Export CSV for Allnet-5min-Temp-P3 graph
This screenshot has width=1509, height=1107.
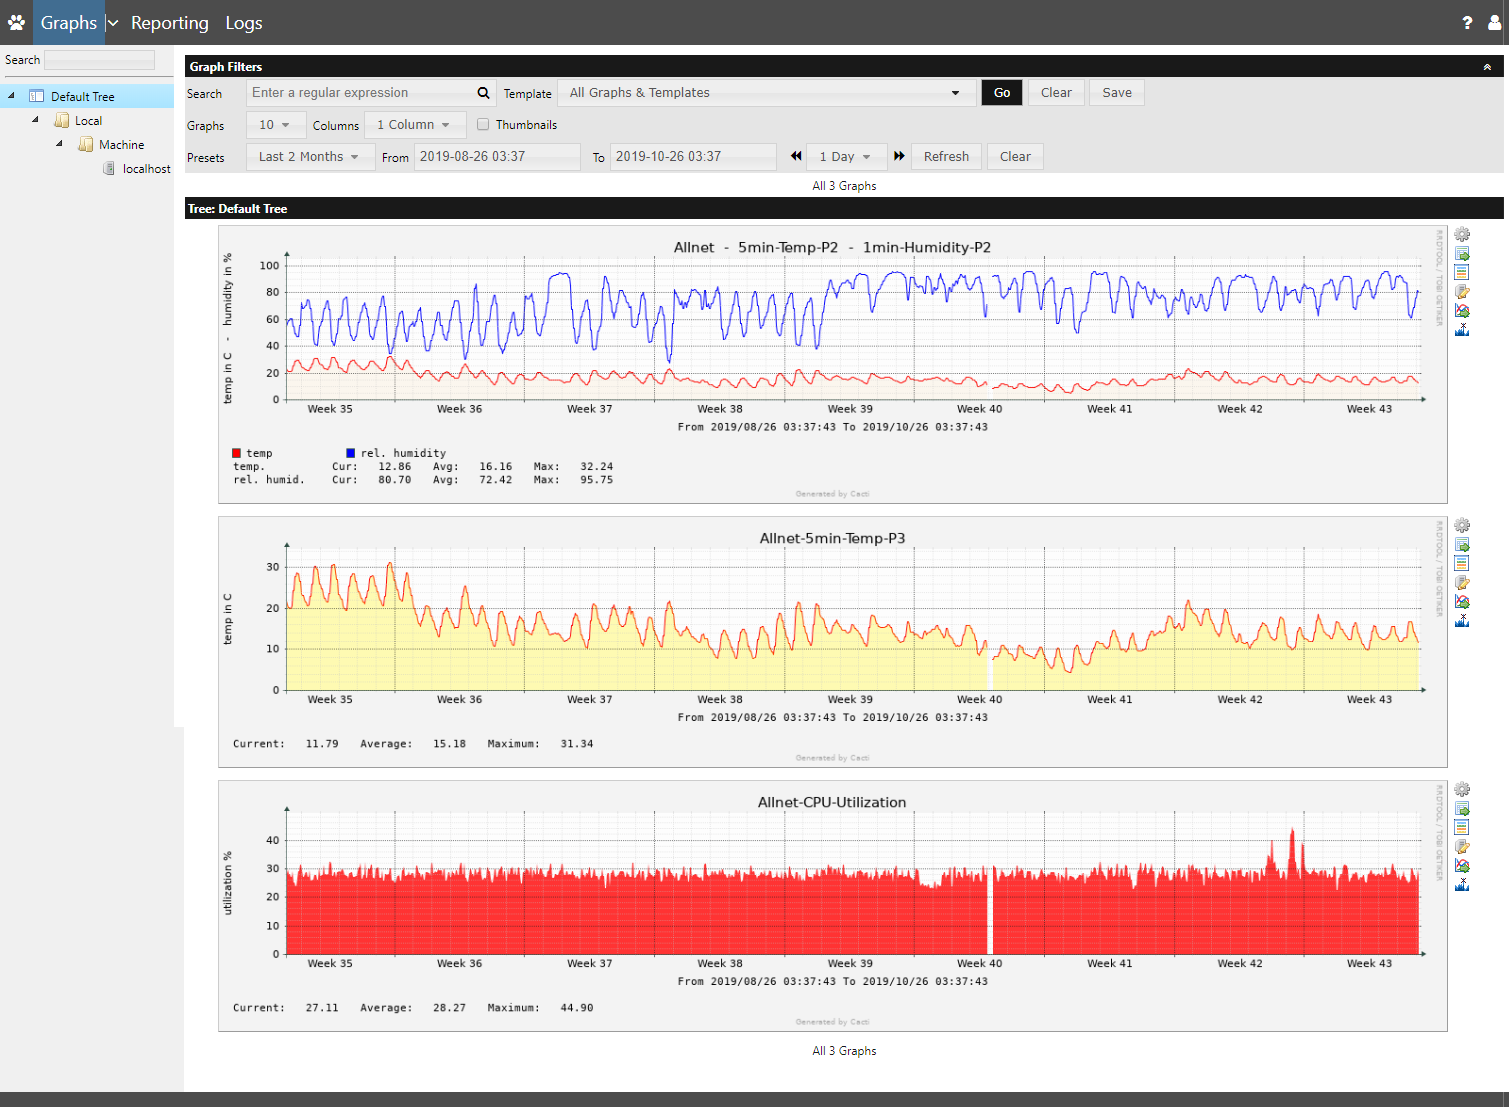[1462, 544]
